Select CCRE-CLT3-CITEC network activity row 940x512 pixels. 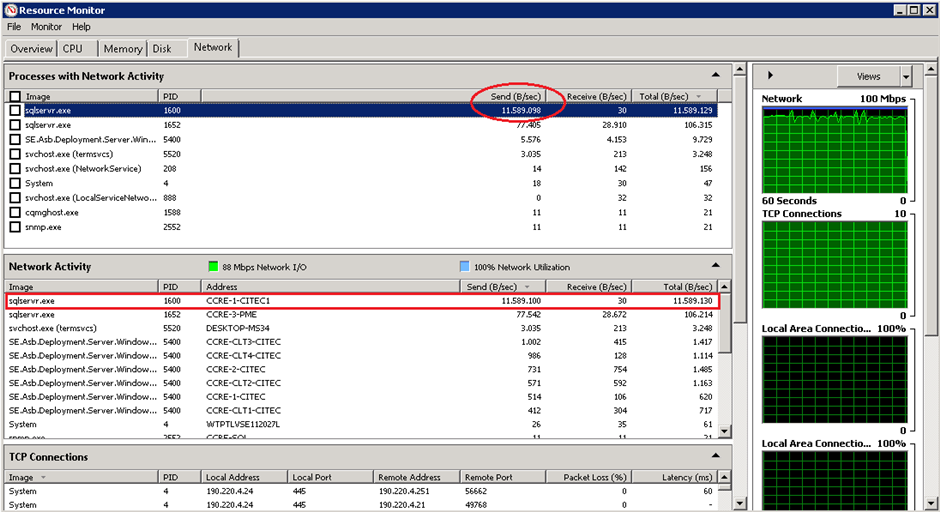coord(362,342)
